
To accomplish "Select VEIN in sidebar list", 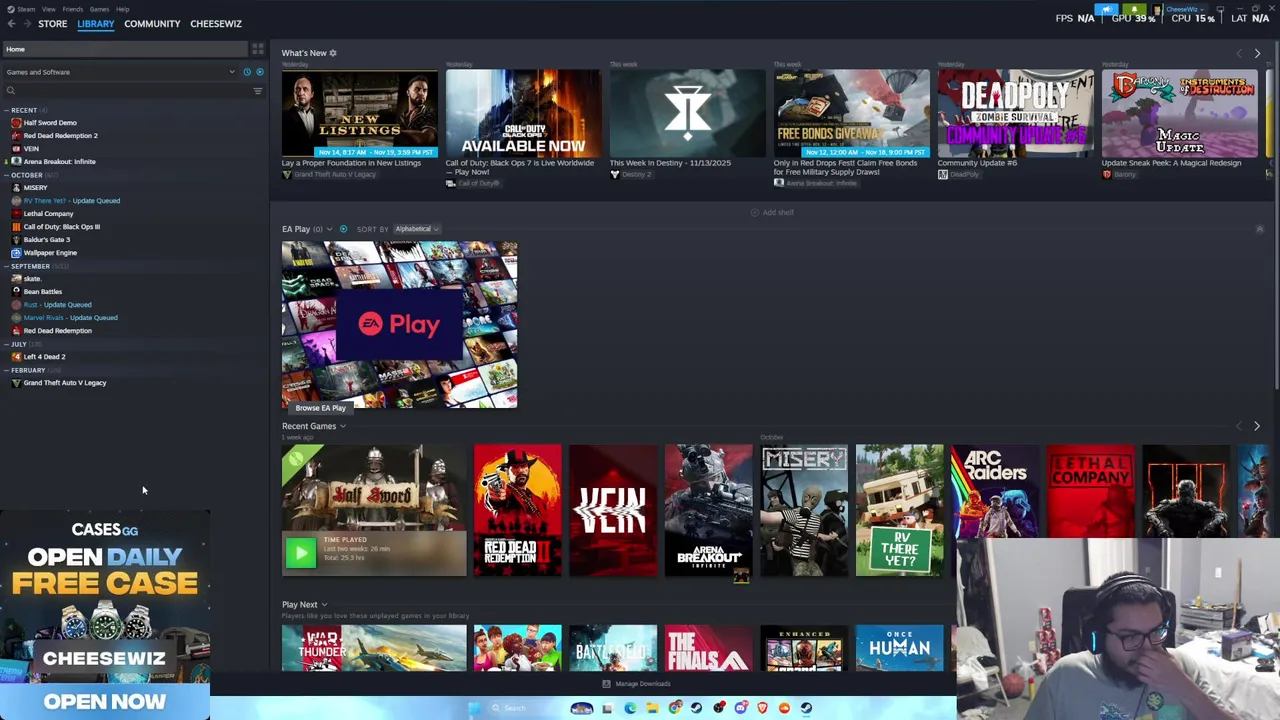I will coord(31,148).
